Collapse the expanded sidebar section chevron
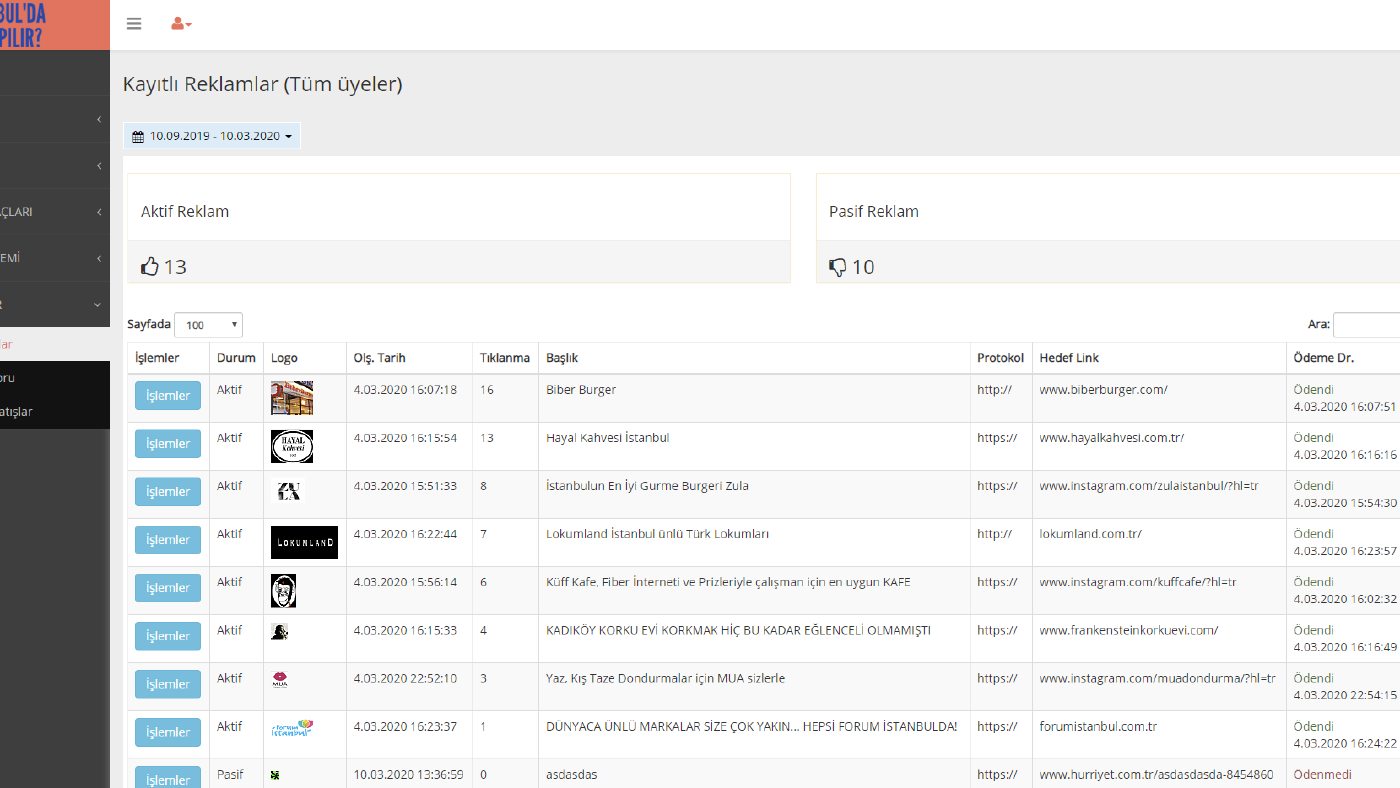1400x788 pixels. click(x=98, y=304)
